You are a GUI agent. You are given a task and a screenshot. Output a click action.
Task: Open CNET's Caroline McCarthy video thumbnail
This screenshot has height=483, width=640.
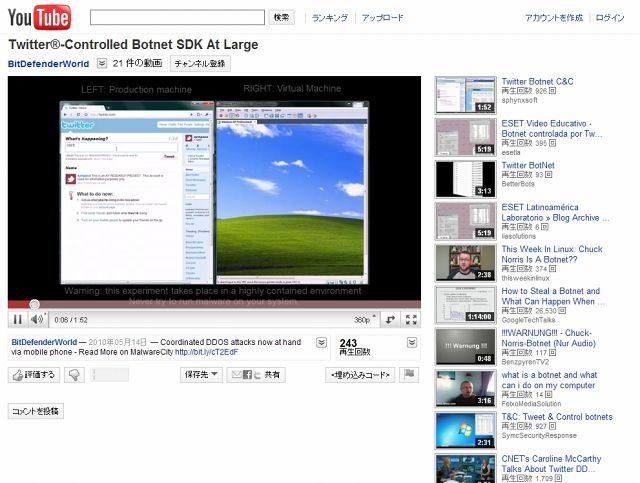pos(466,469)
